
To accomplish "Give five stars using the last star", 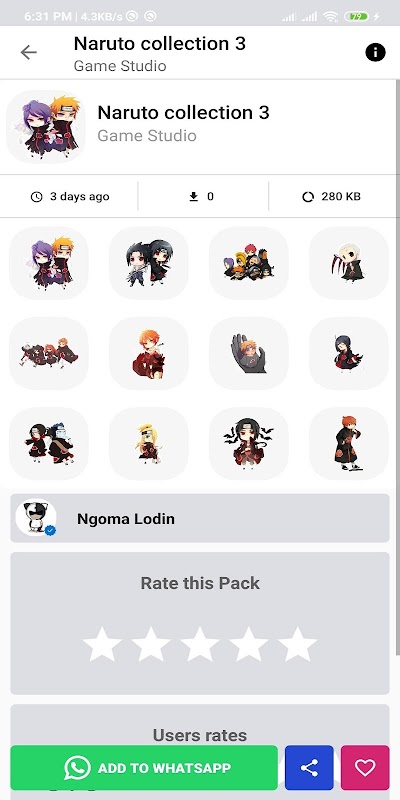I will 298,644.
